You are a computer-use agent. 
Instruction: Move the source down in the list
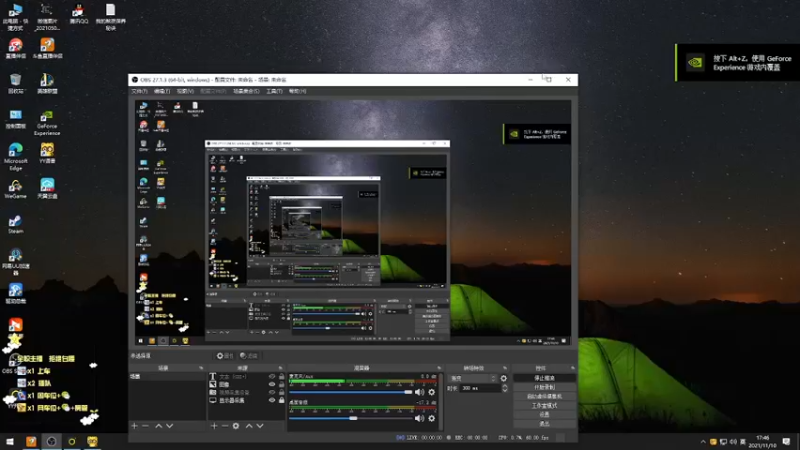(260, 426)
